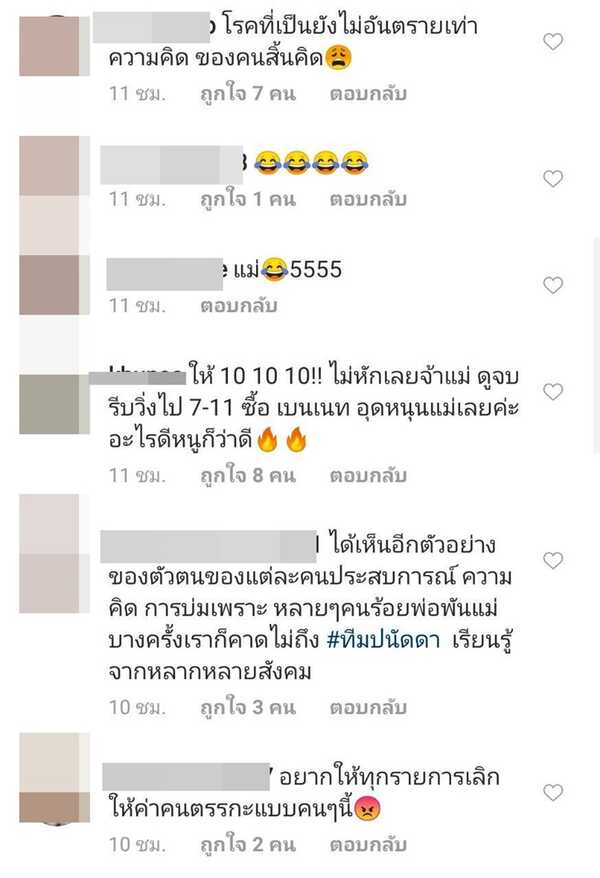View who liked: ถูกใจ 7 คน
Viewport: 600px width, 878px height.
coord(248,94)
